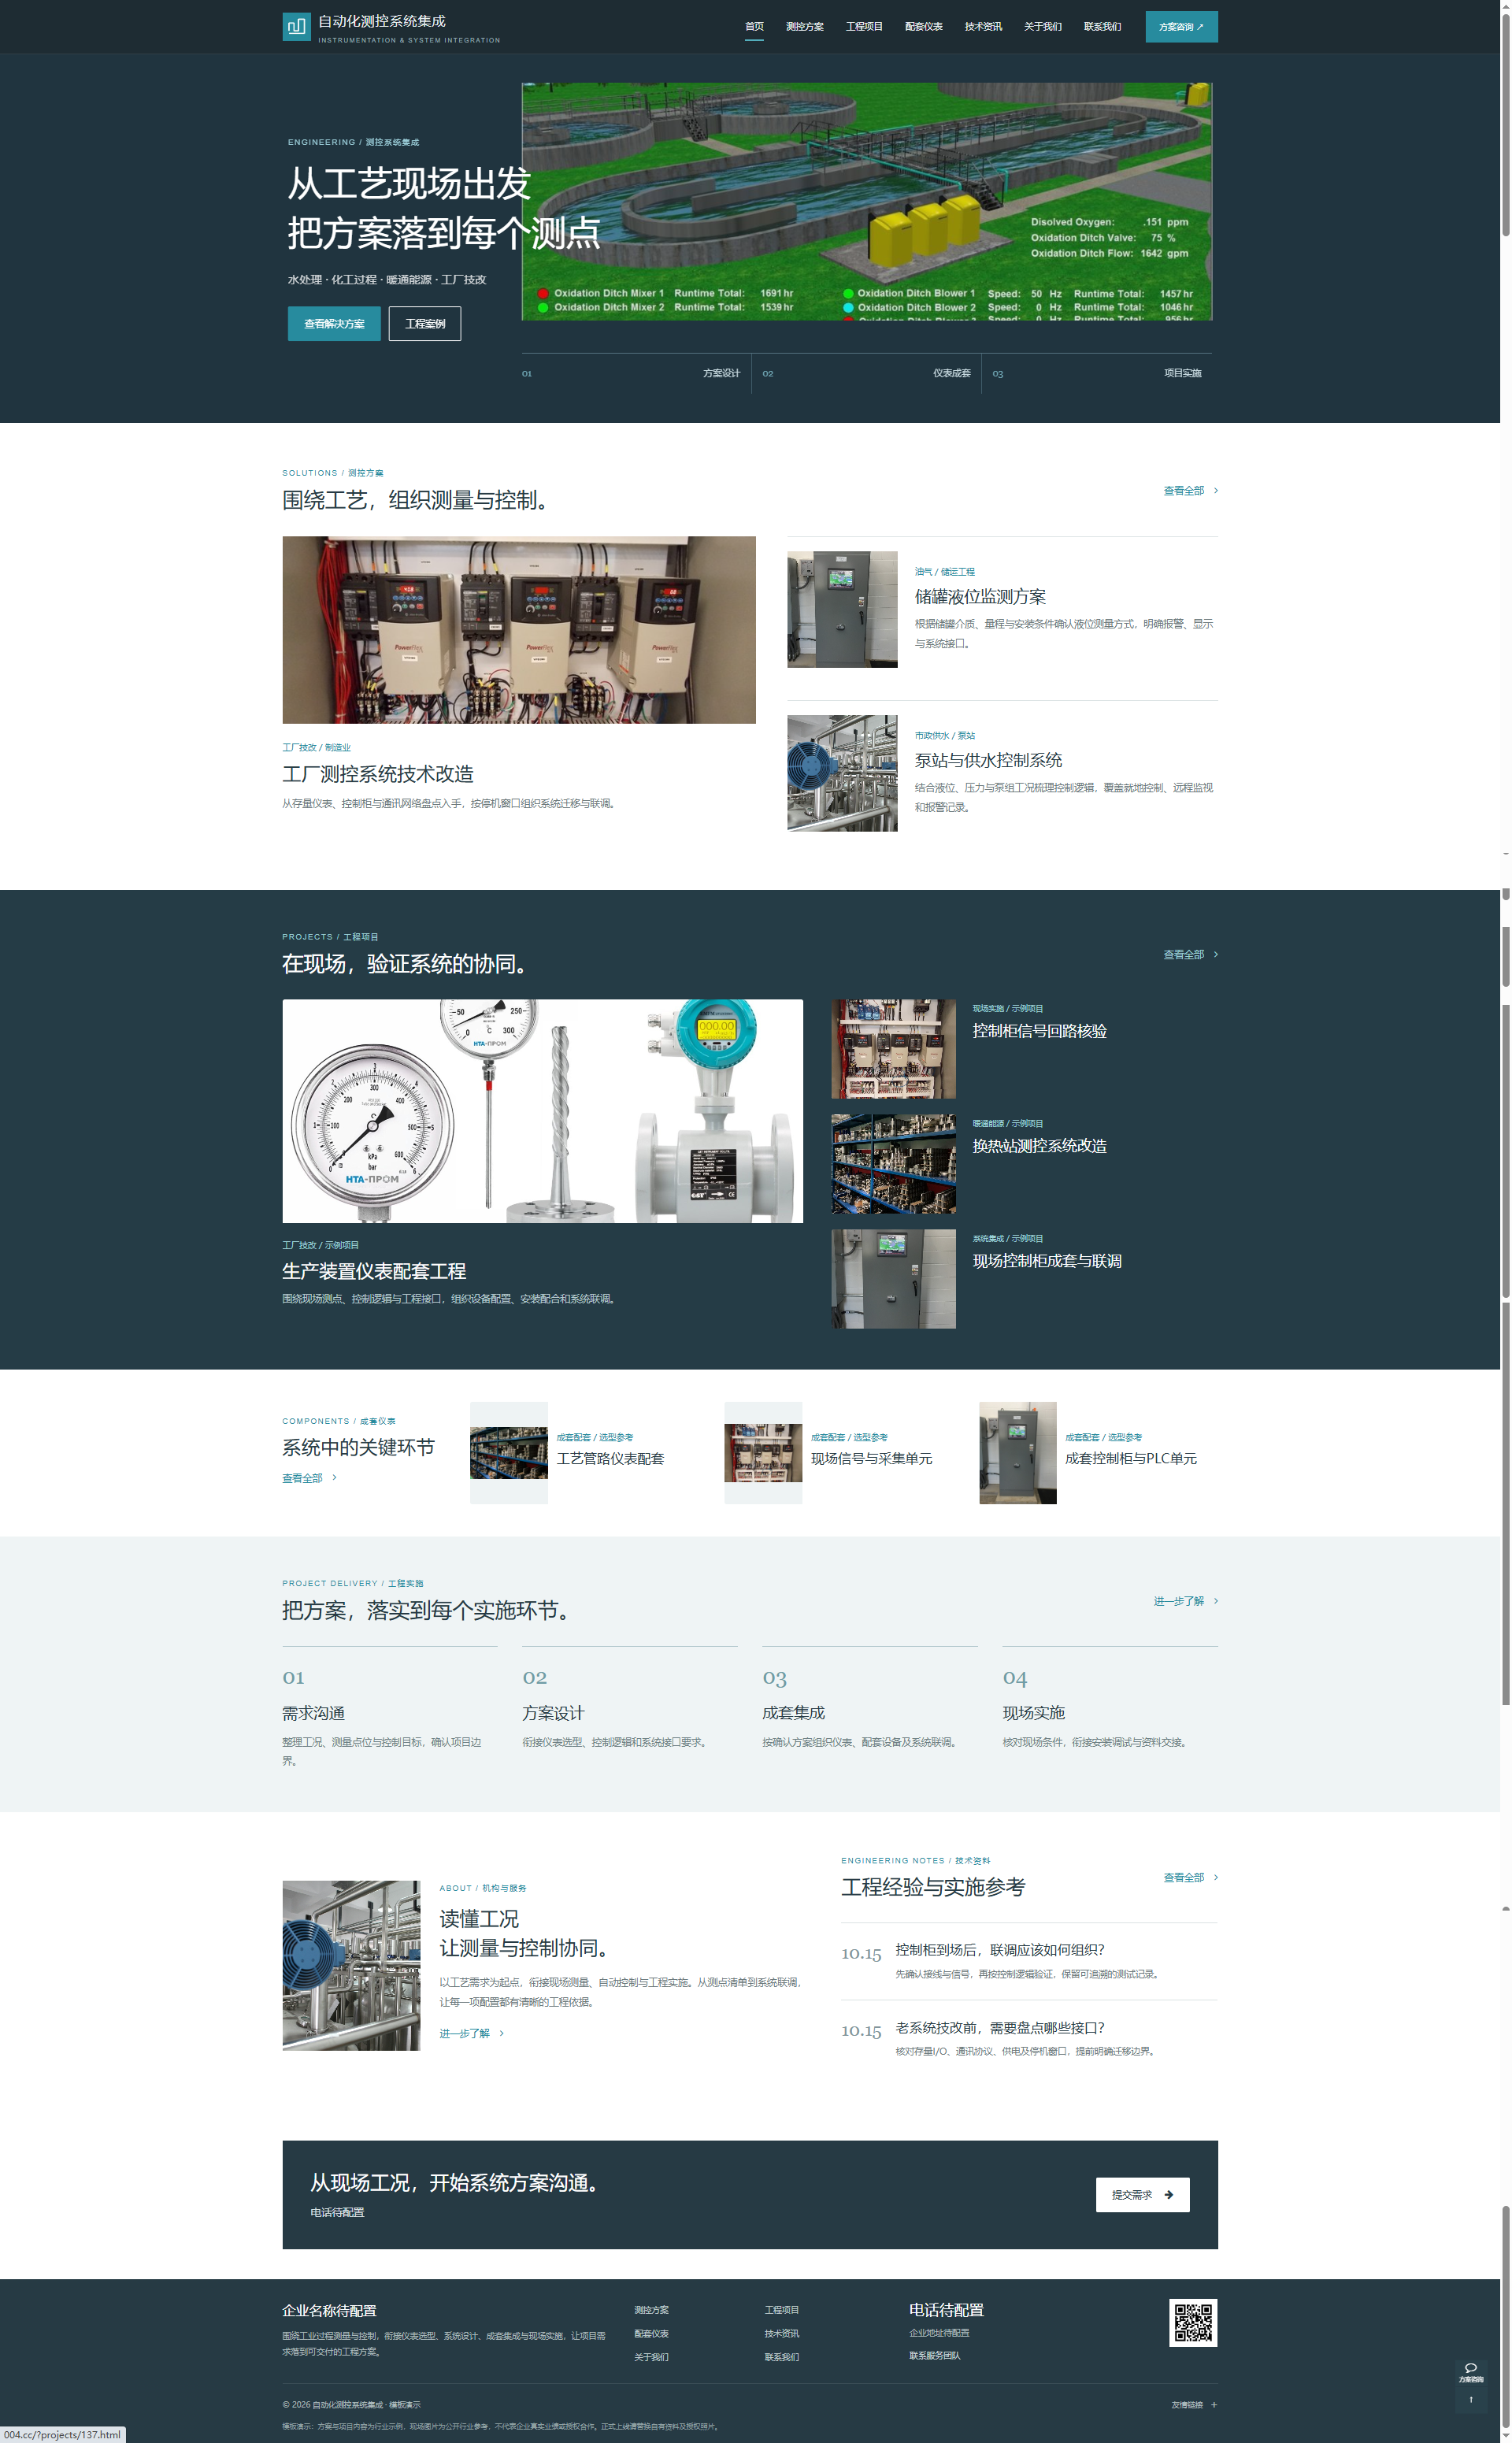Click the back-to-top arrow button
The height and width of the screenshot is (2443, 1512).
(x=1470, y=2399)
